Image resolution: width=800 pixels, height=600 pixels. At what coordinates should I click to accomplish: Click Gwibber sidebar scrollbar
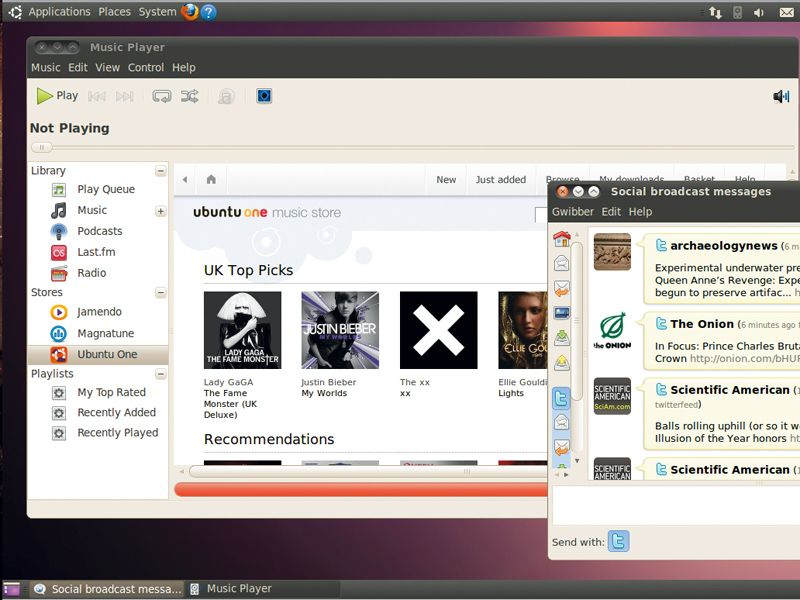(x=577, y=321)
